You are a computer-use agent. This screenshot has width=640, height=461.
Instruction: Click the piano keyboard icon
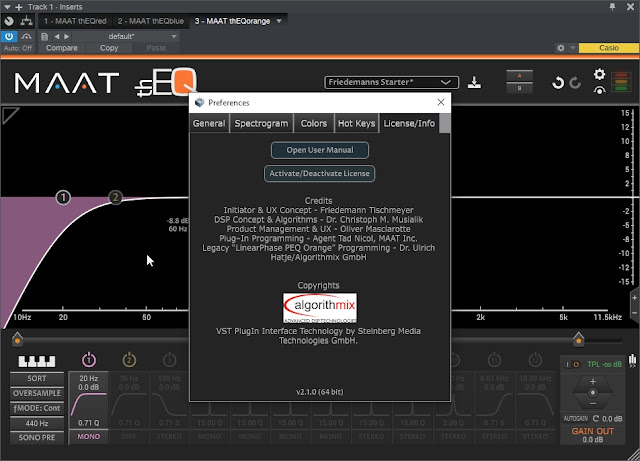[37, 361]
